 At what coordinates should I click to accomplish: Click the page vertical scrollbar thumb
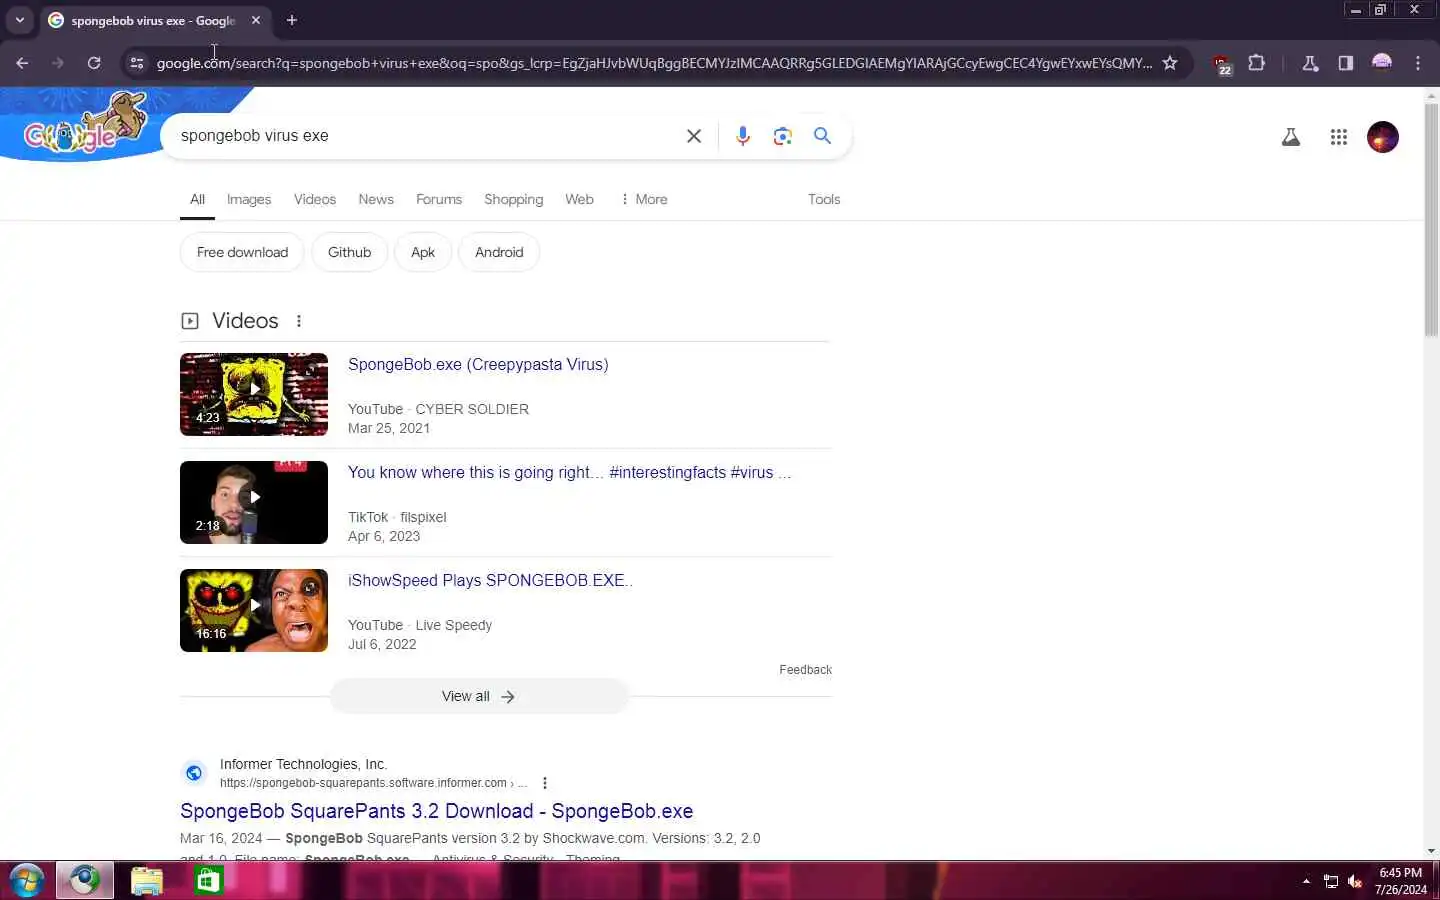tap(1431, 220)
